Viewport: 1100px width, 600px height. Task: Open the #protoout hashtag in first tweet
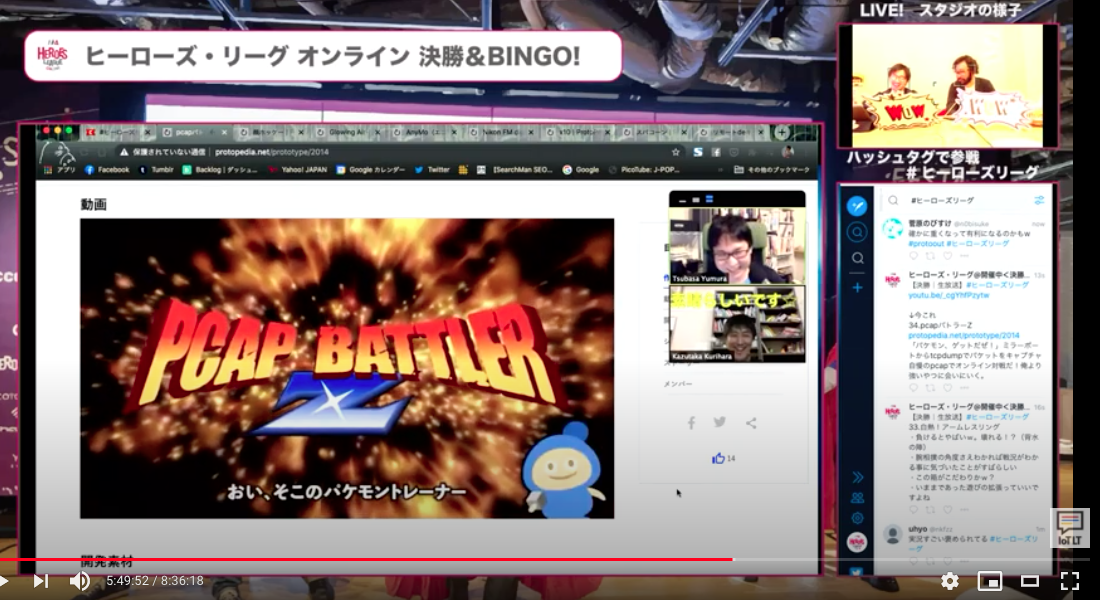pos(925,244)
